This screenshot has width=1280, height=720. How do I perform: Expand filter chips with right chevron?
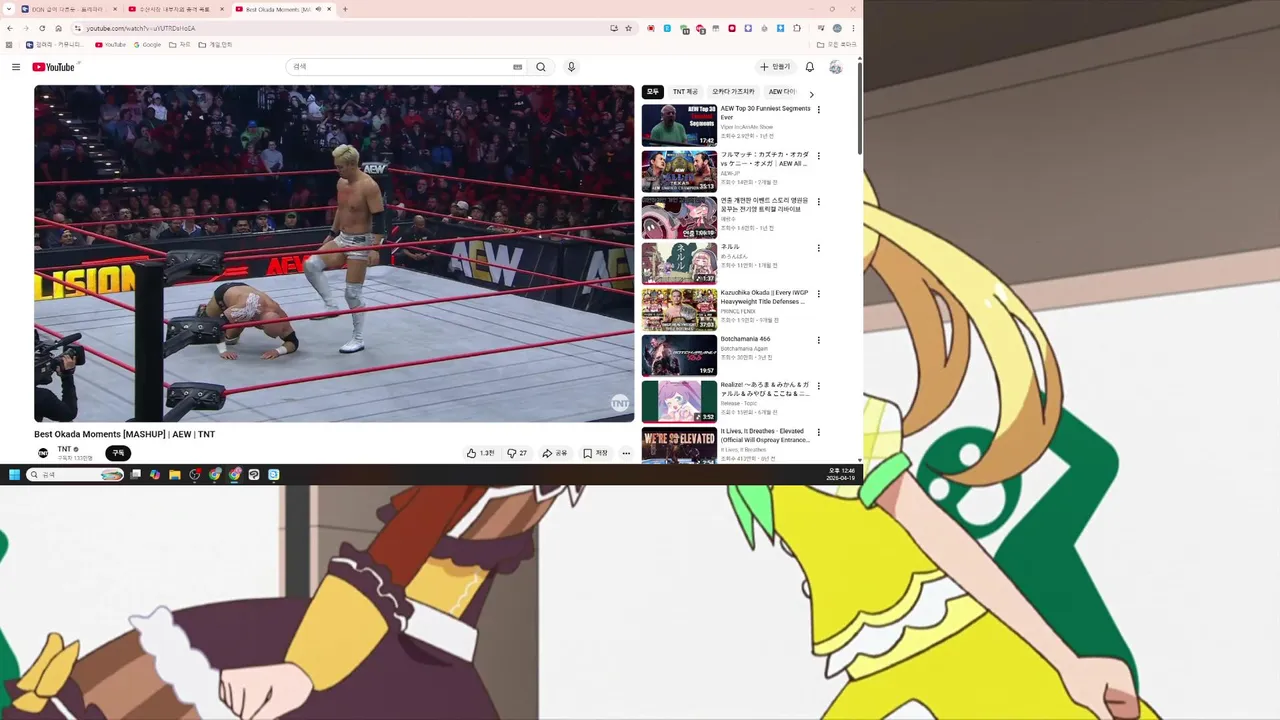811,94
